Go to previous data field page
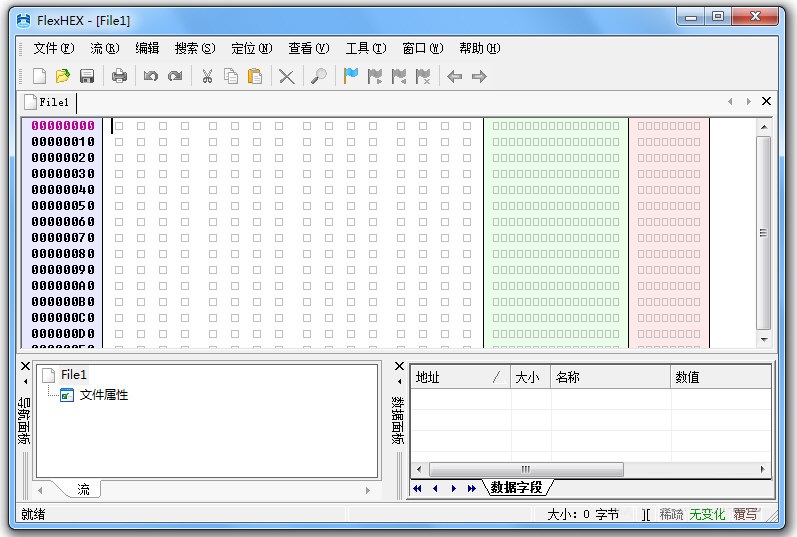 tap(435, 488)
